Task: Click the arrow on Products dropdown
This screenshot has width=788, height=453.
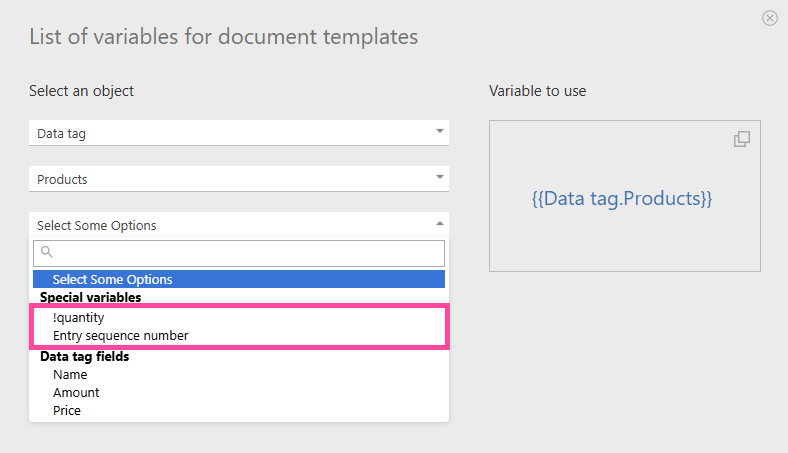Action: tap(439, 178)
